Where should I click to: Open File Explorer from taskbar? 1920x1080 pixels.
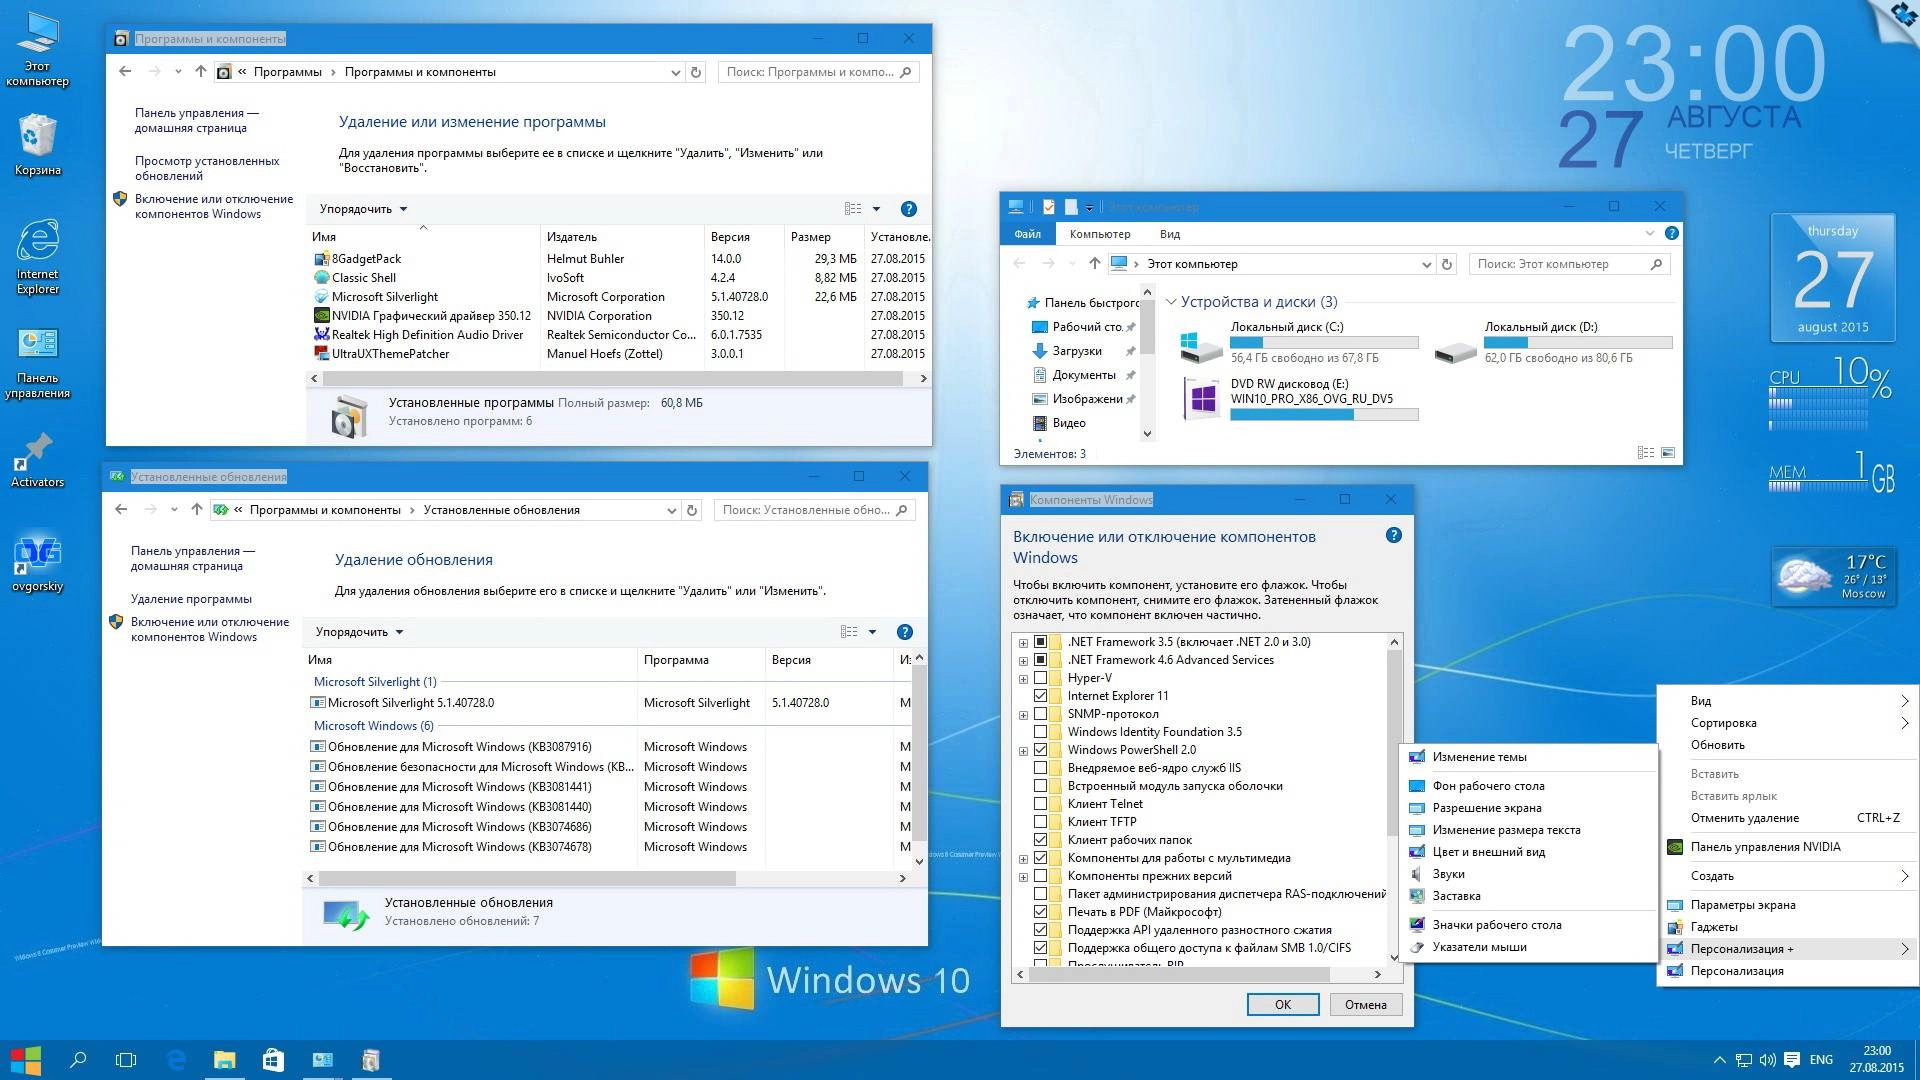click(224, 1060)
